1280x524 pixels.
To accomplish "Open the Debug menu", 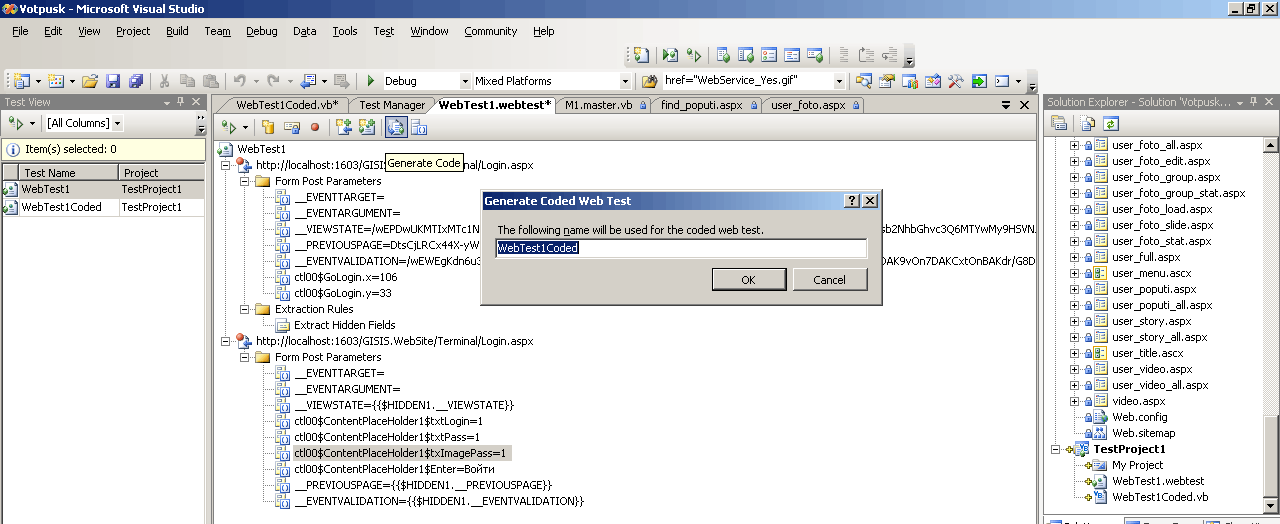I will (262, 31).
